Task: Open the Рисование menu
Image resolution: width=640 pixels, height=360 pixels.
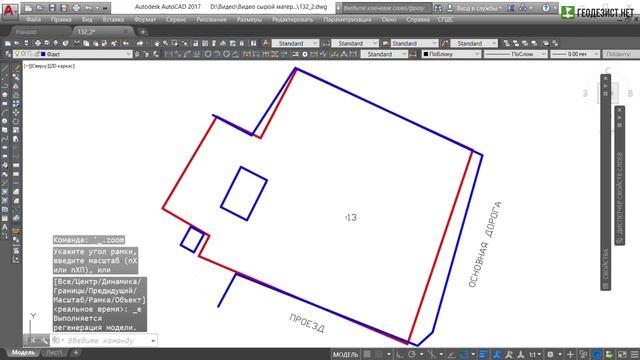Action: [211, 20]
